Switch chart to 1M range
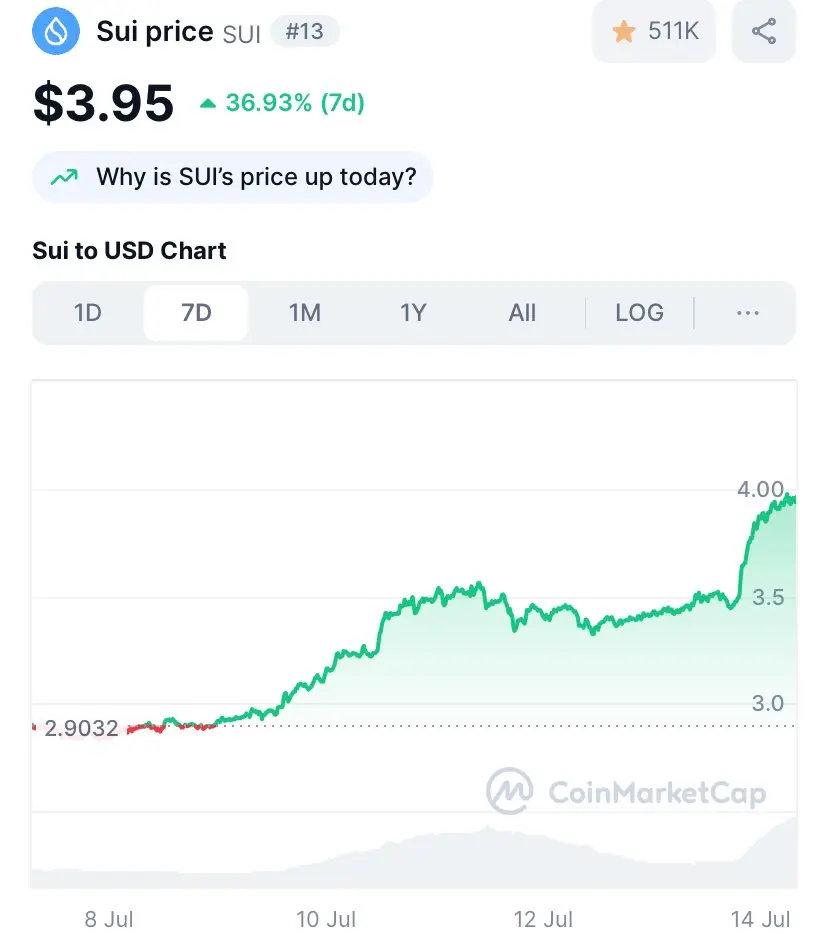 [304, 313]
